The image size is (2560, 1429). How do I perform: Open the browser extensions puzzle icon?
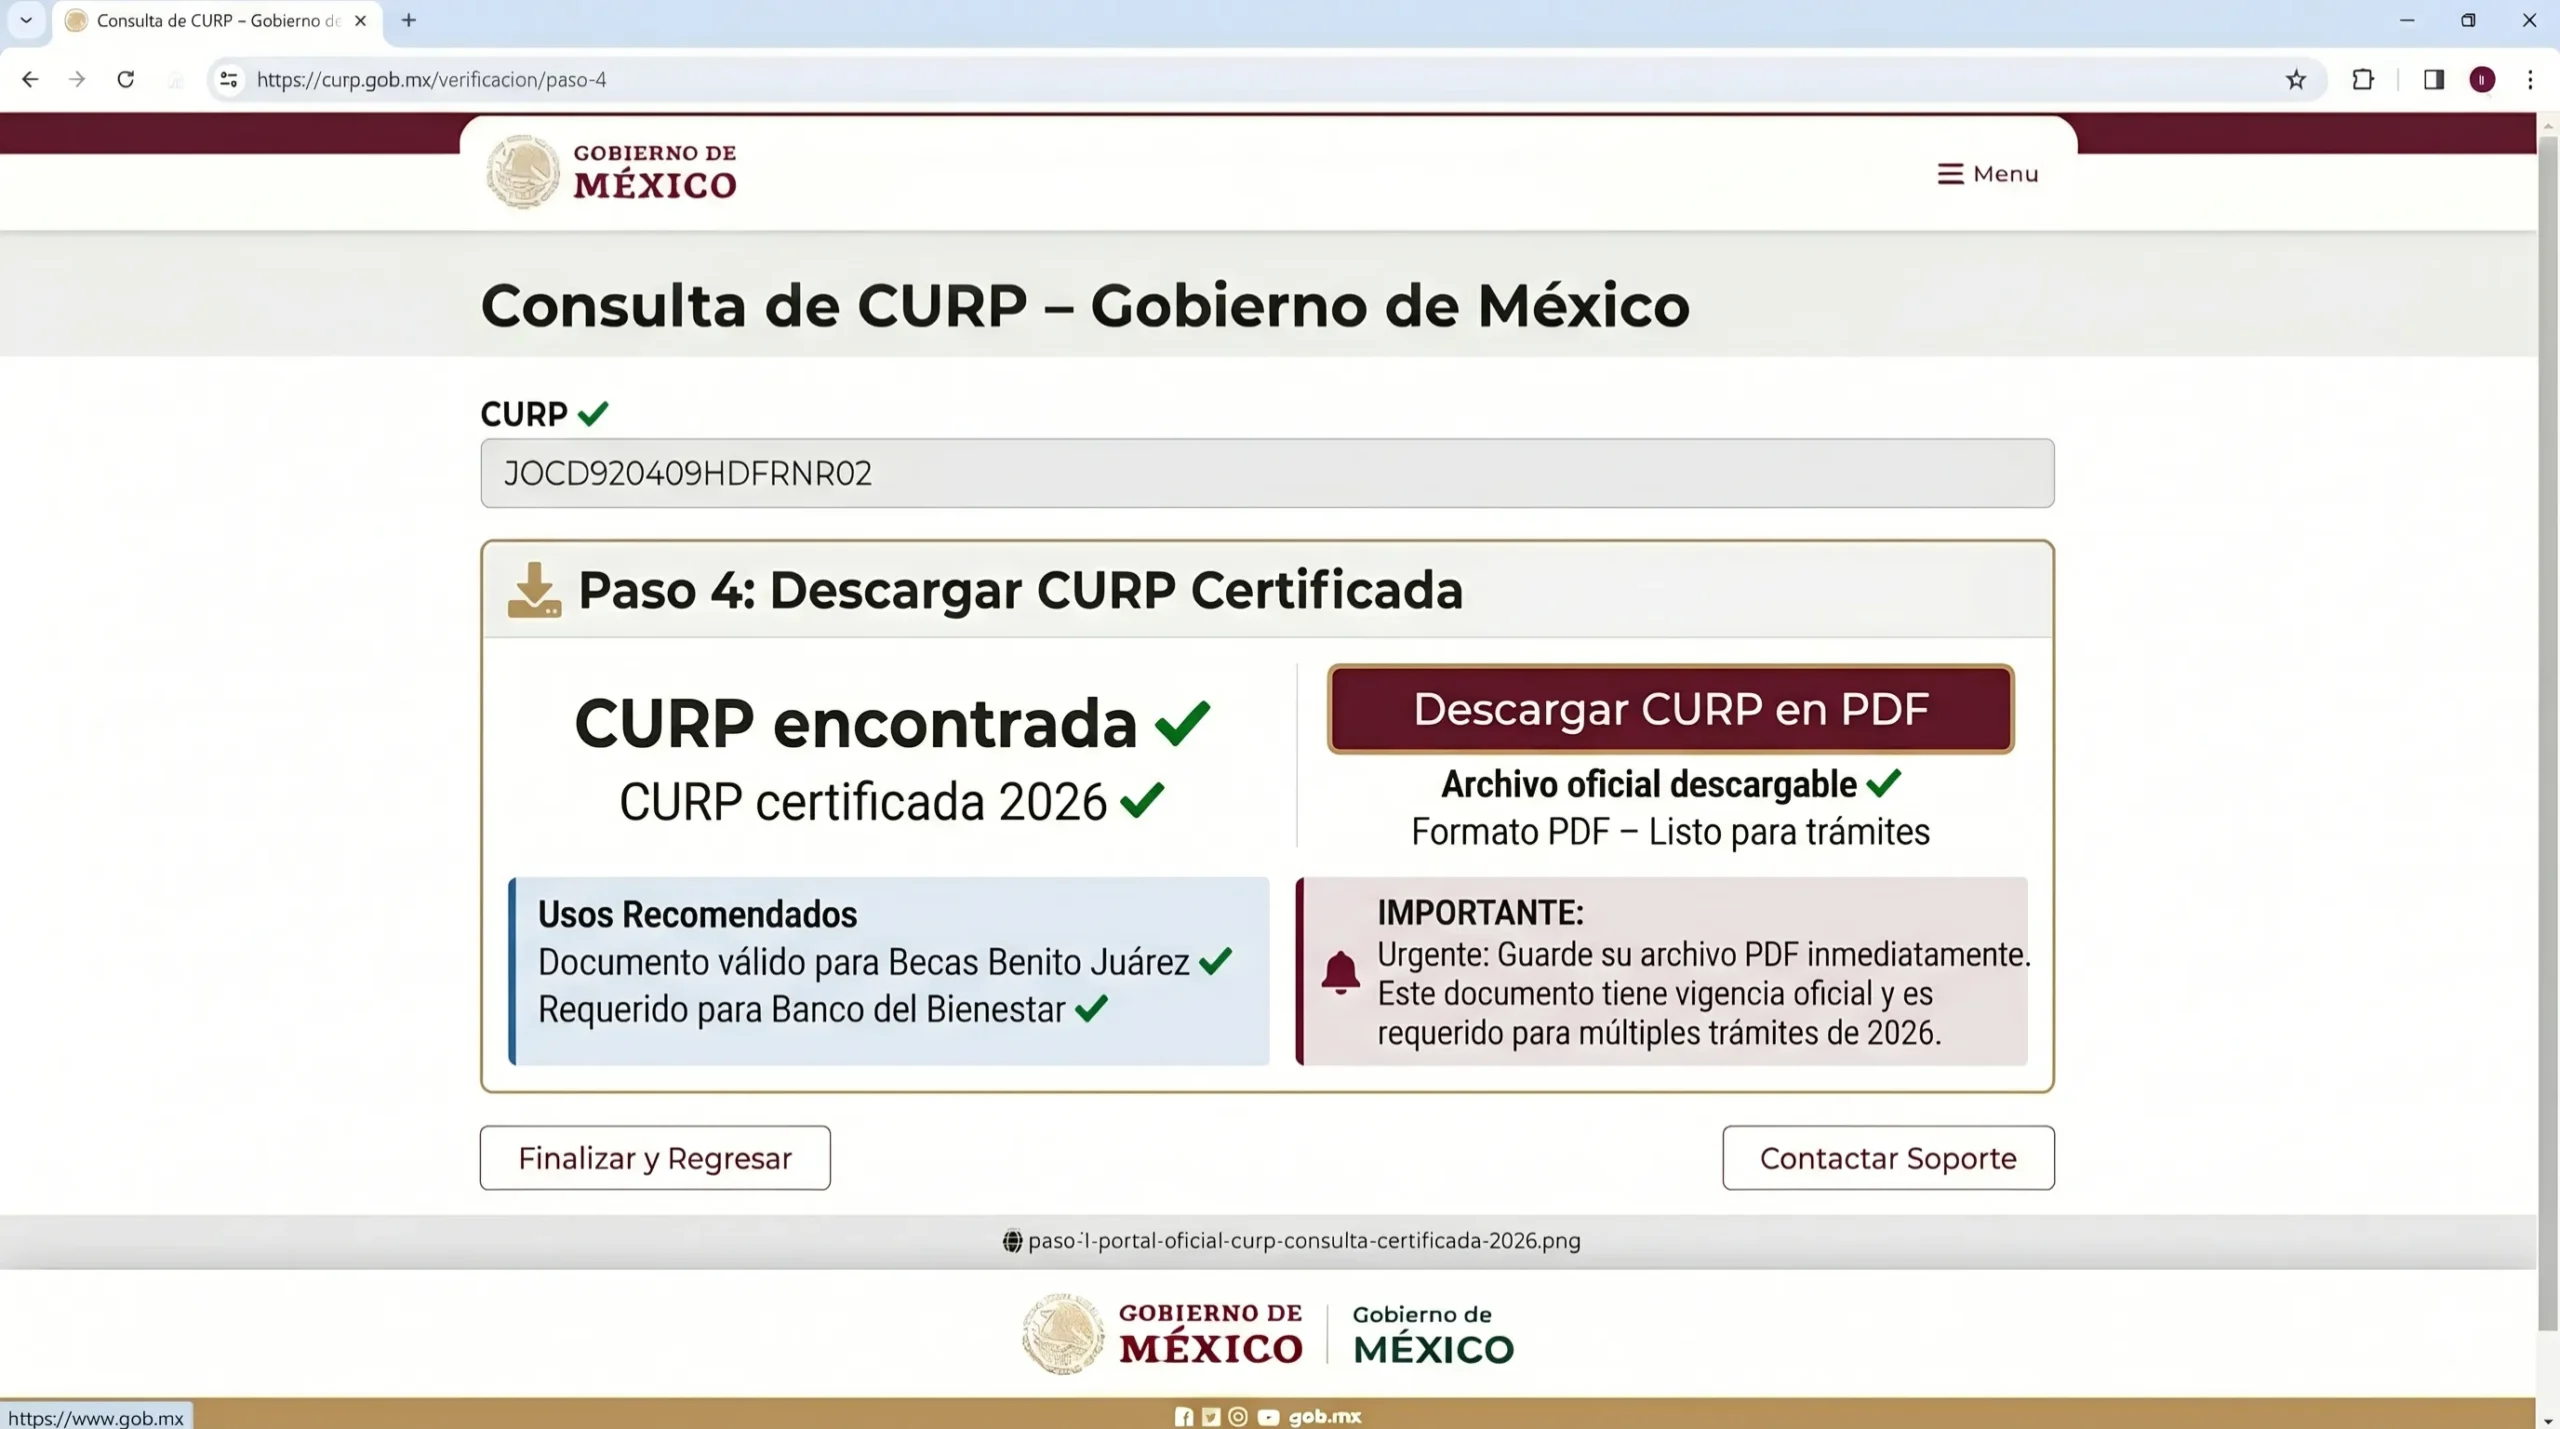coord(2363,79)
